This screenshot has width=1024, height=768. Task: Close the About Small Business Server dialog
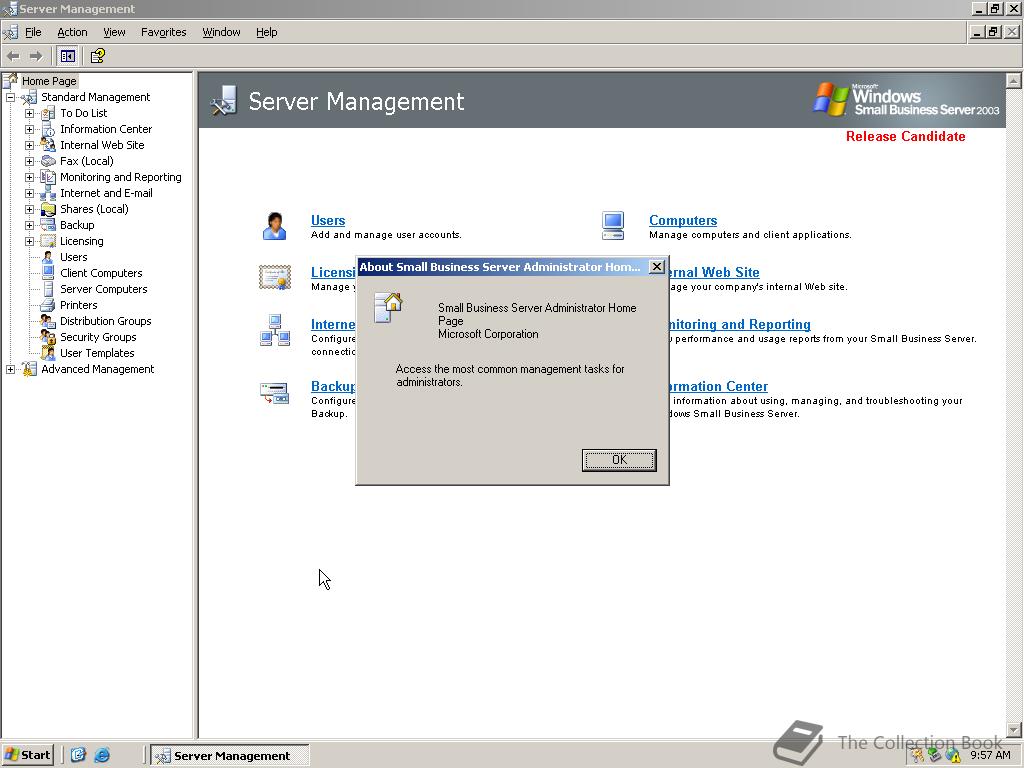[657, 266]
